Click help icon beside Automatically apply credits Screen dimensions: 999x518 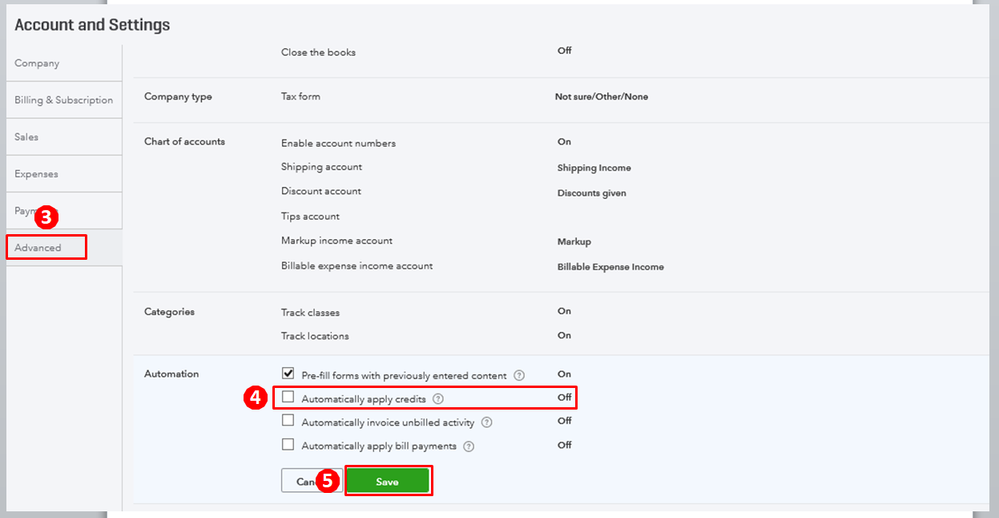click(438, 398)
